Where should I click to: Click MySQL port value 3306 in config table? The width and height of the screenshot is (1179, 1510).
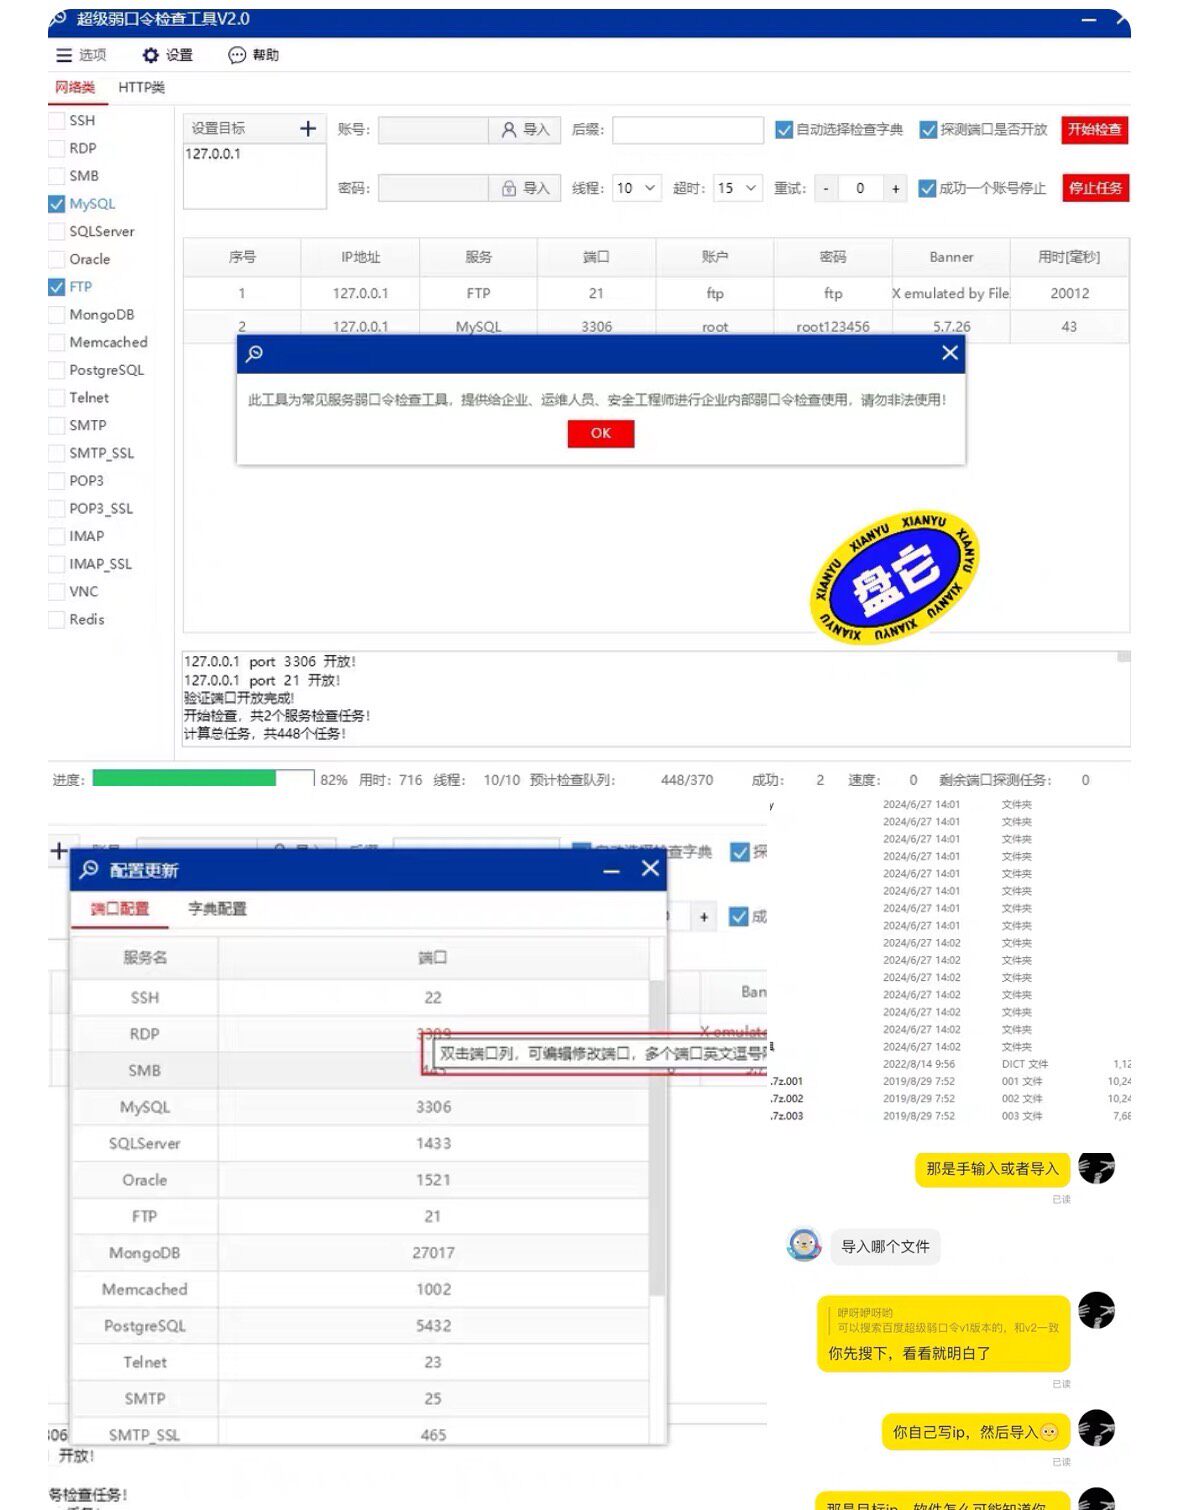[433, 1107]
